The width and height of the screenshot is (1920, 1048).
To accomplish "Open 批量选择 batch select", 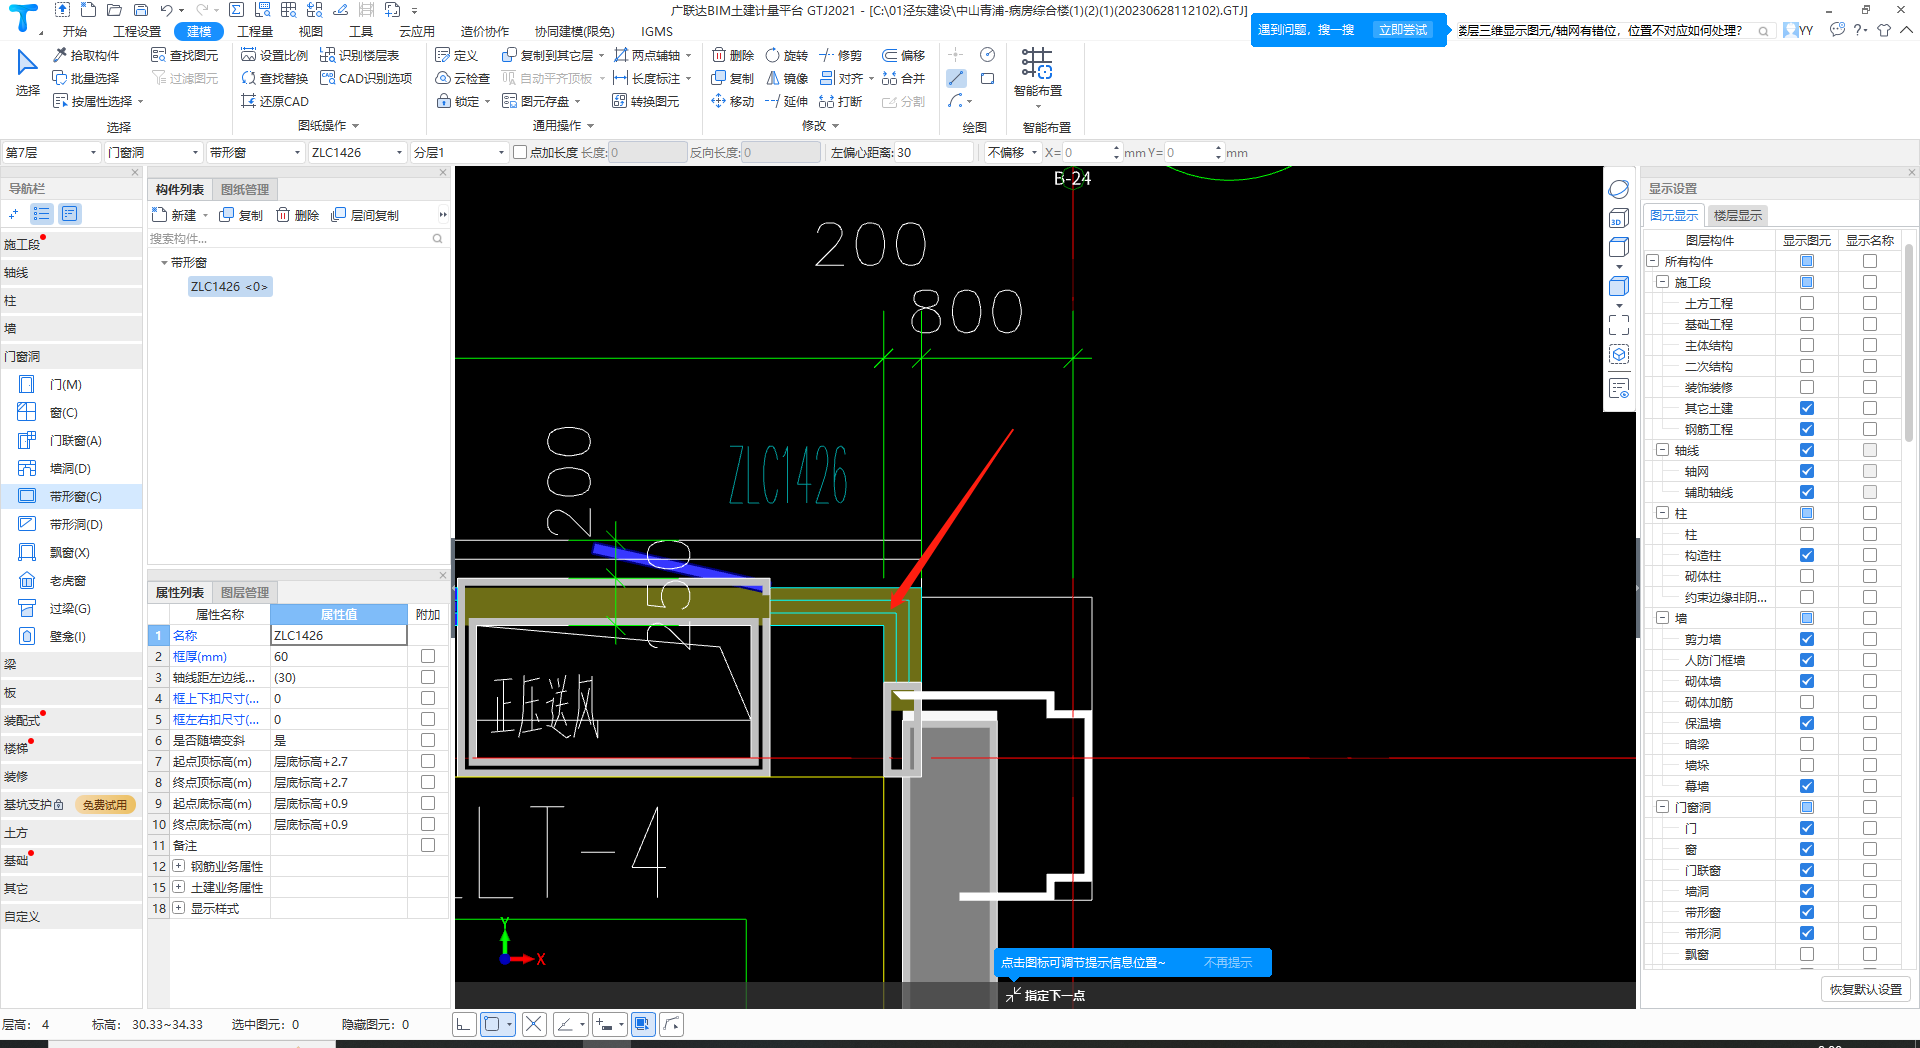I will (86, 78).
